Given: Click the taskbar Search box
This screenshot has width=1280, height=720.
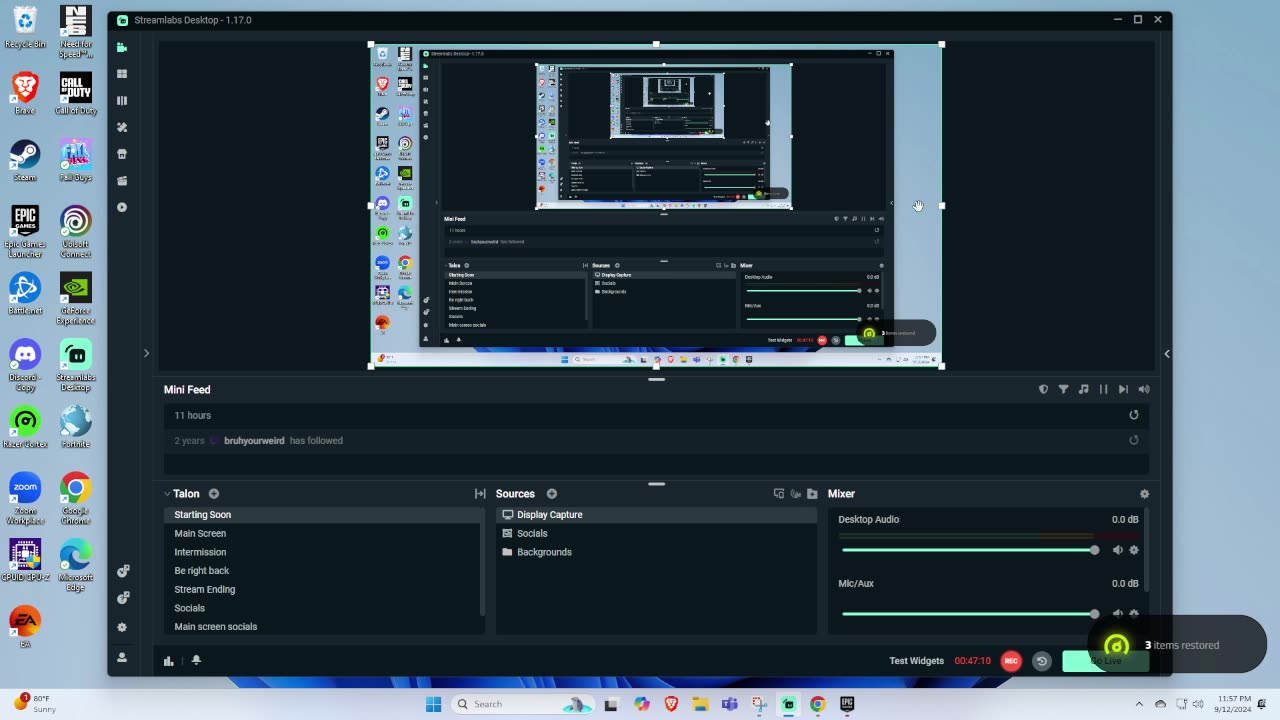Looking at the screenshot, I should coord(523,704).
